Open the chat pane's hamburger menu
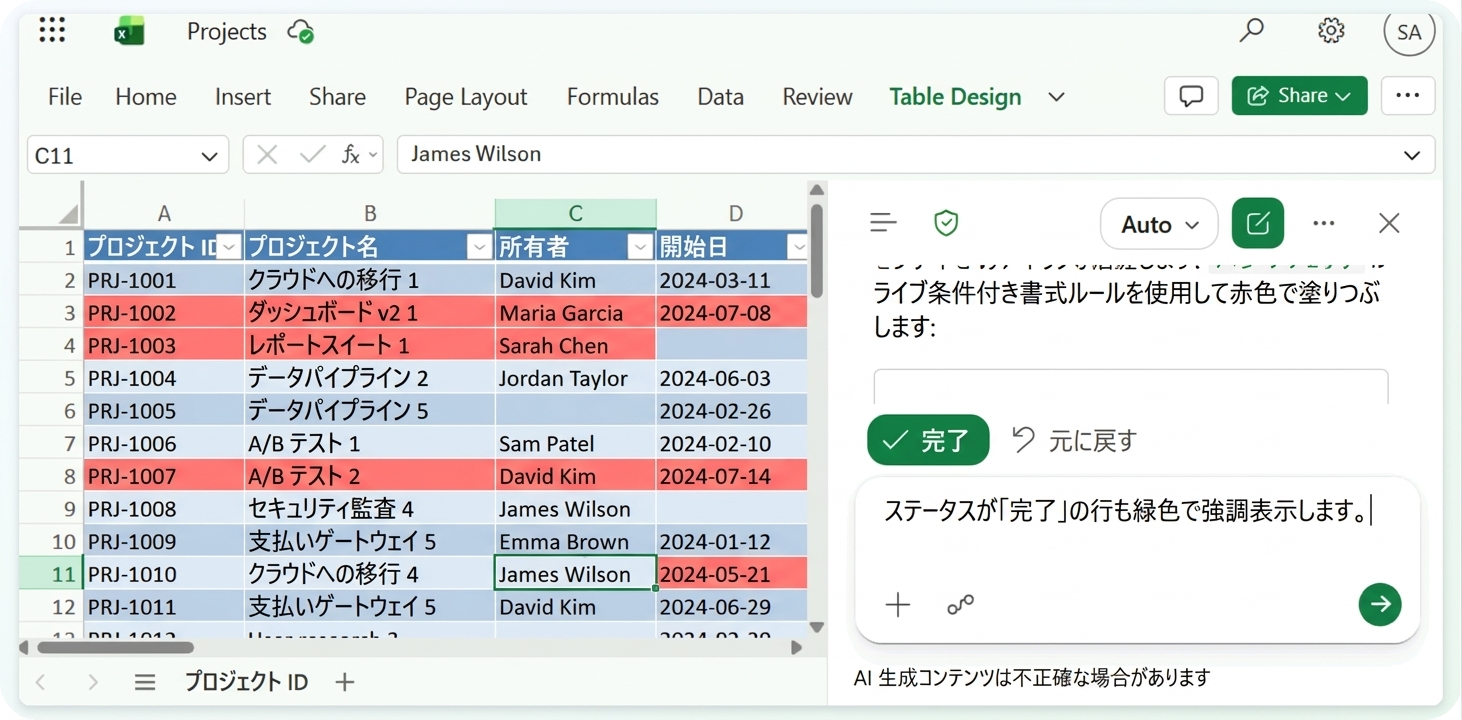This screenshot has height=720, width=1462. (883, 223)
